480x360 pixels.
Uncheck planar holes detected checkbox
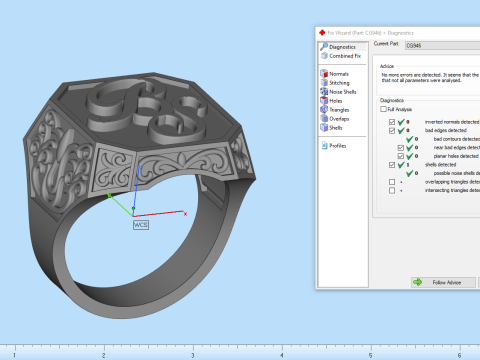tap(401, 156)
